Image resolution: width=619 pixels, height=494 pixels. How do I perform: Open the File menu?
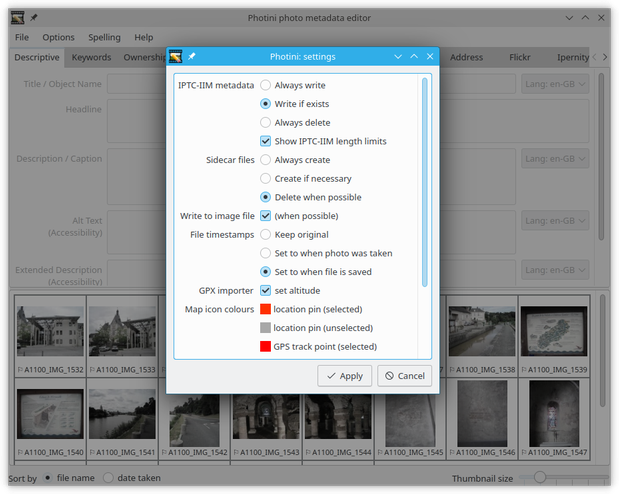(22, 37)
